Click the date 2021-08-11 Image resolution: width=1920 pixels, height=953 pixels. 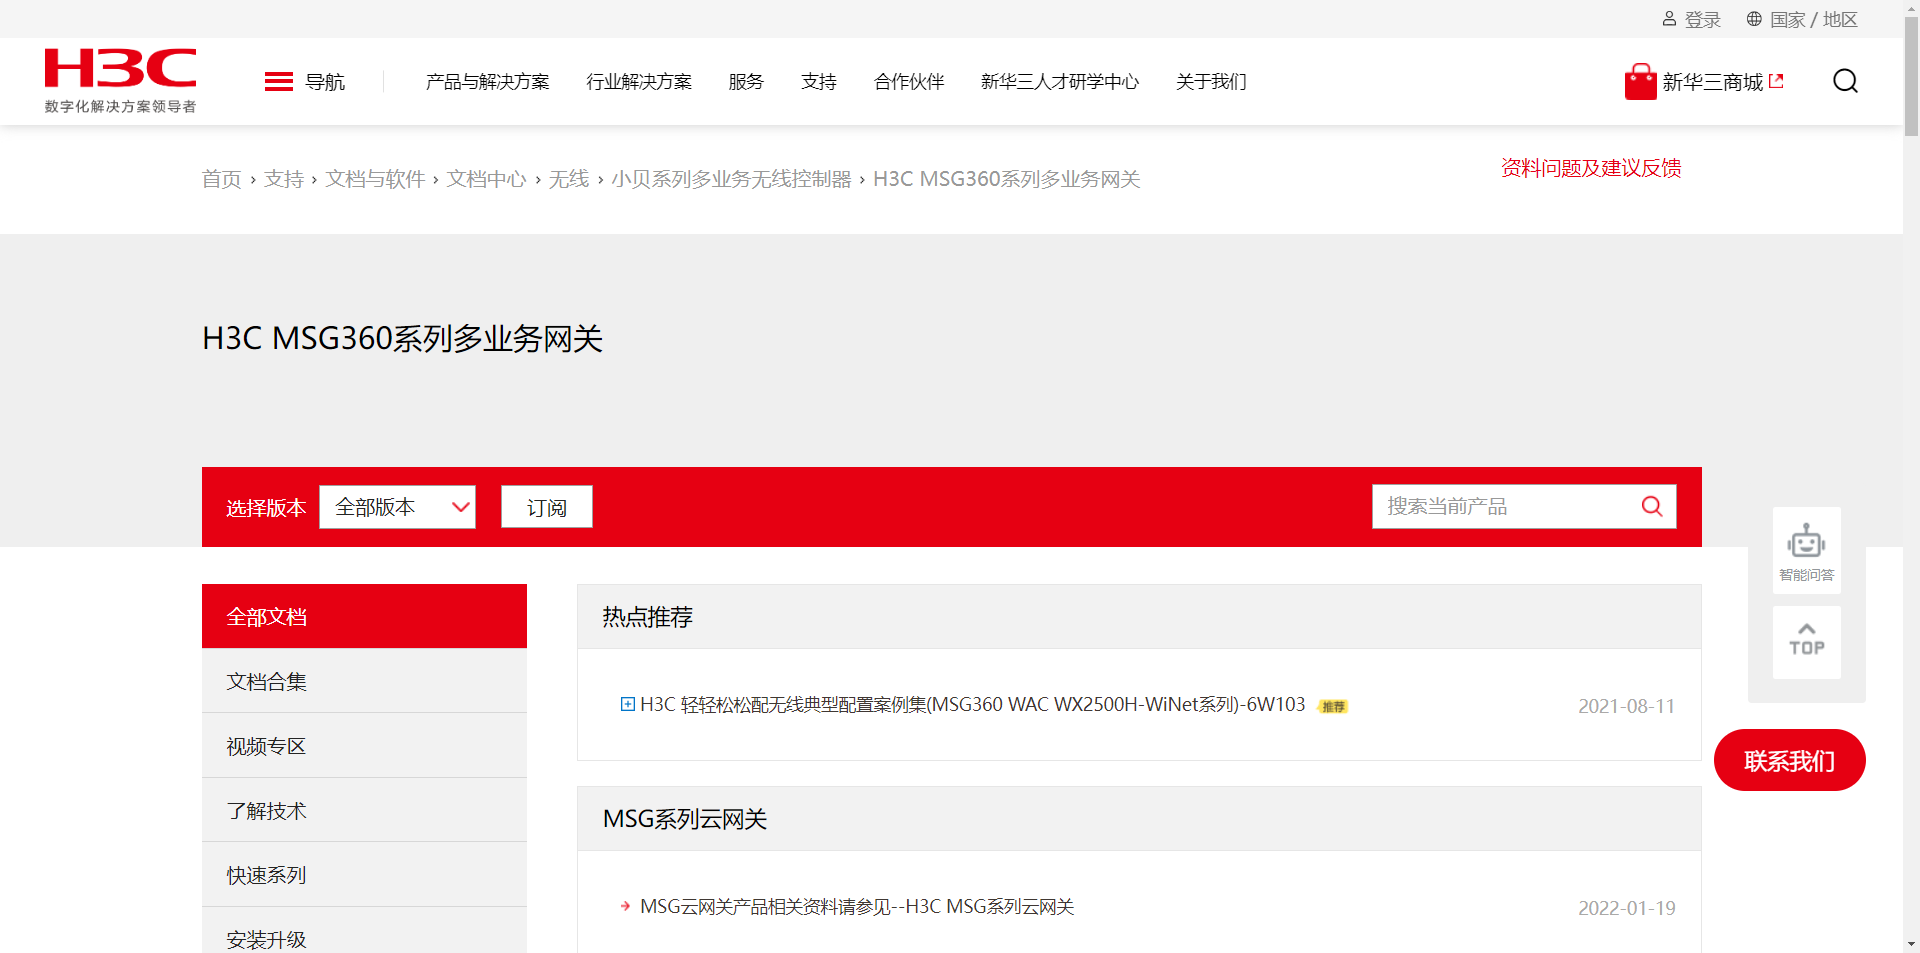1626,706
